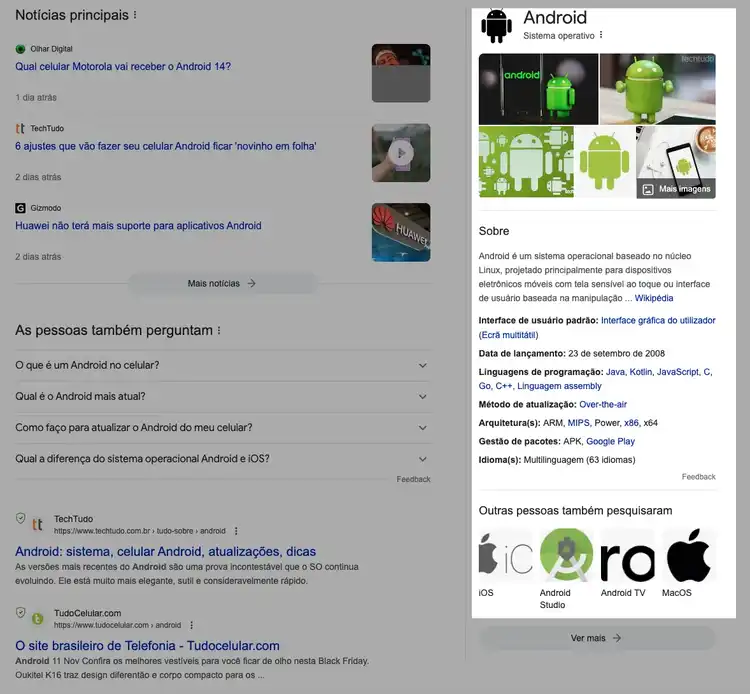Click the 'C++' language link
Viewport: 750px width, 694px height.
point(504,386)
